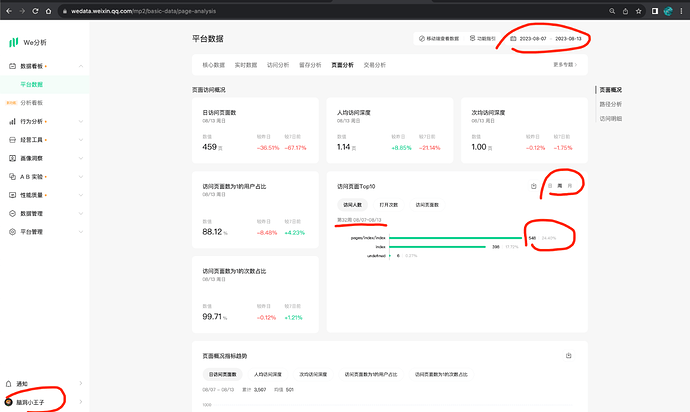Expand the 画像洞察 sidebar section

[x=81, y=158]
